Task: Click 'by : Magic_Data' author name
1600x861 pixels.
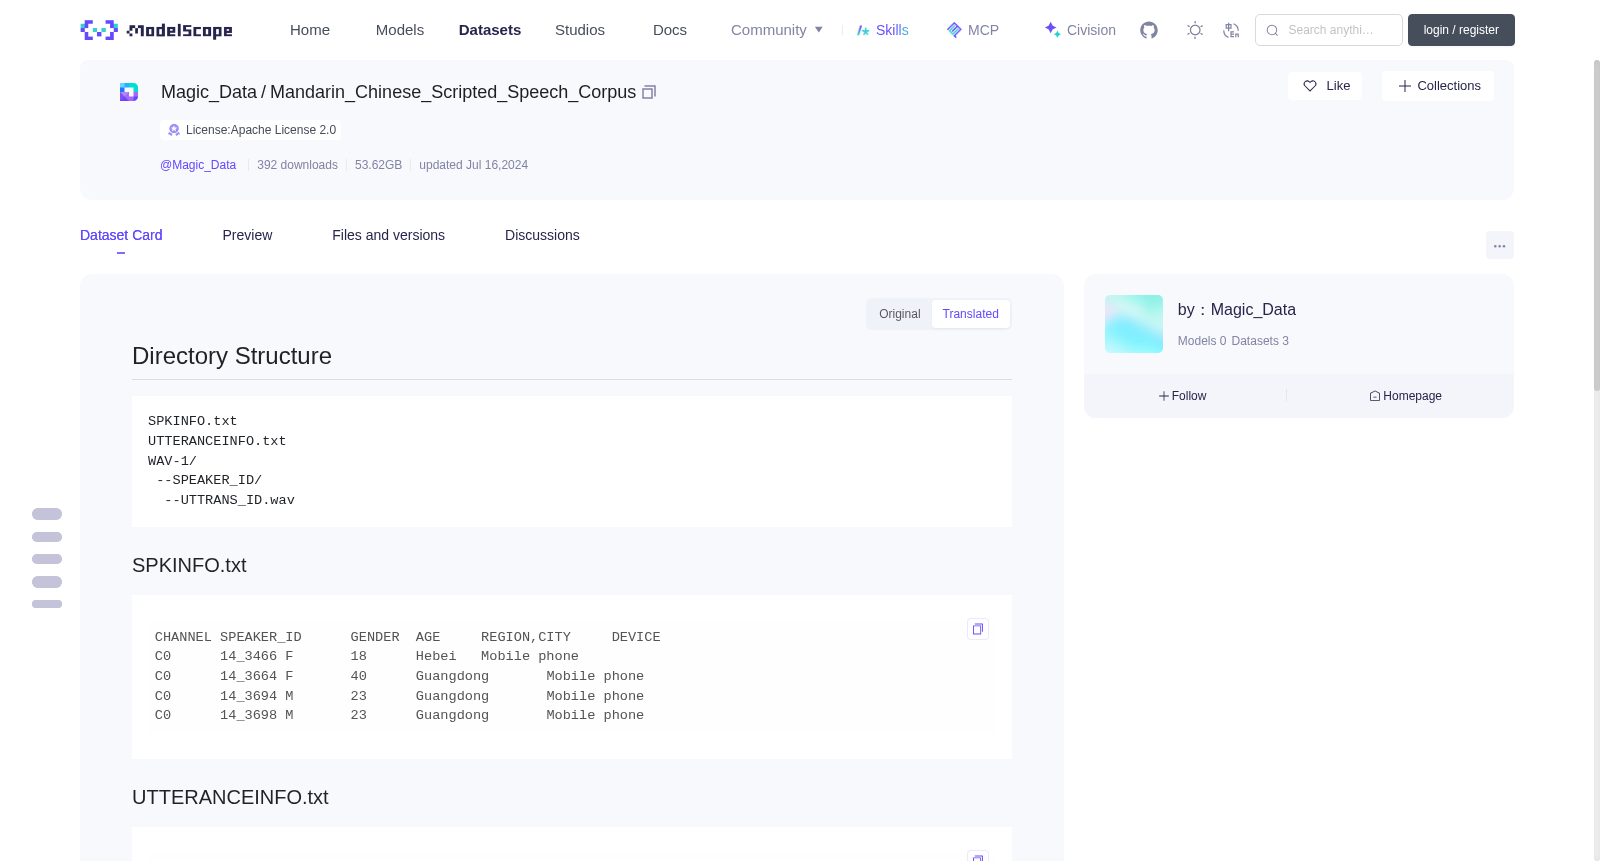Action: pyautogui.click(x=1237, y=310)
